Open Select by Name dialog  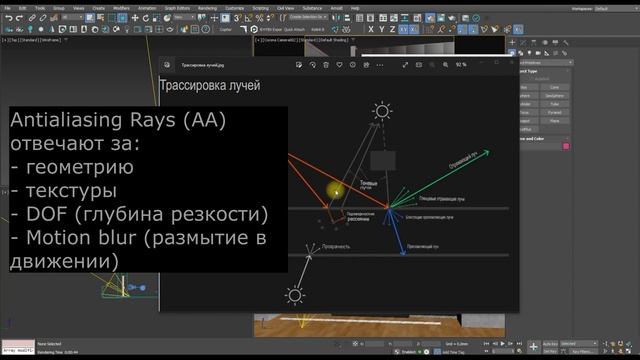pyautogui.click(x=100, y=18)
